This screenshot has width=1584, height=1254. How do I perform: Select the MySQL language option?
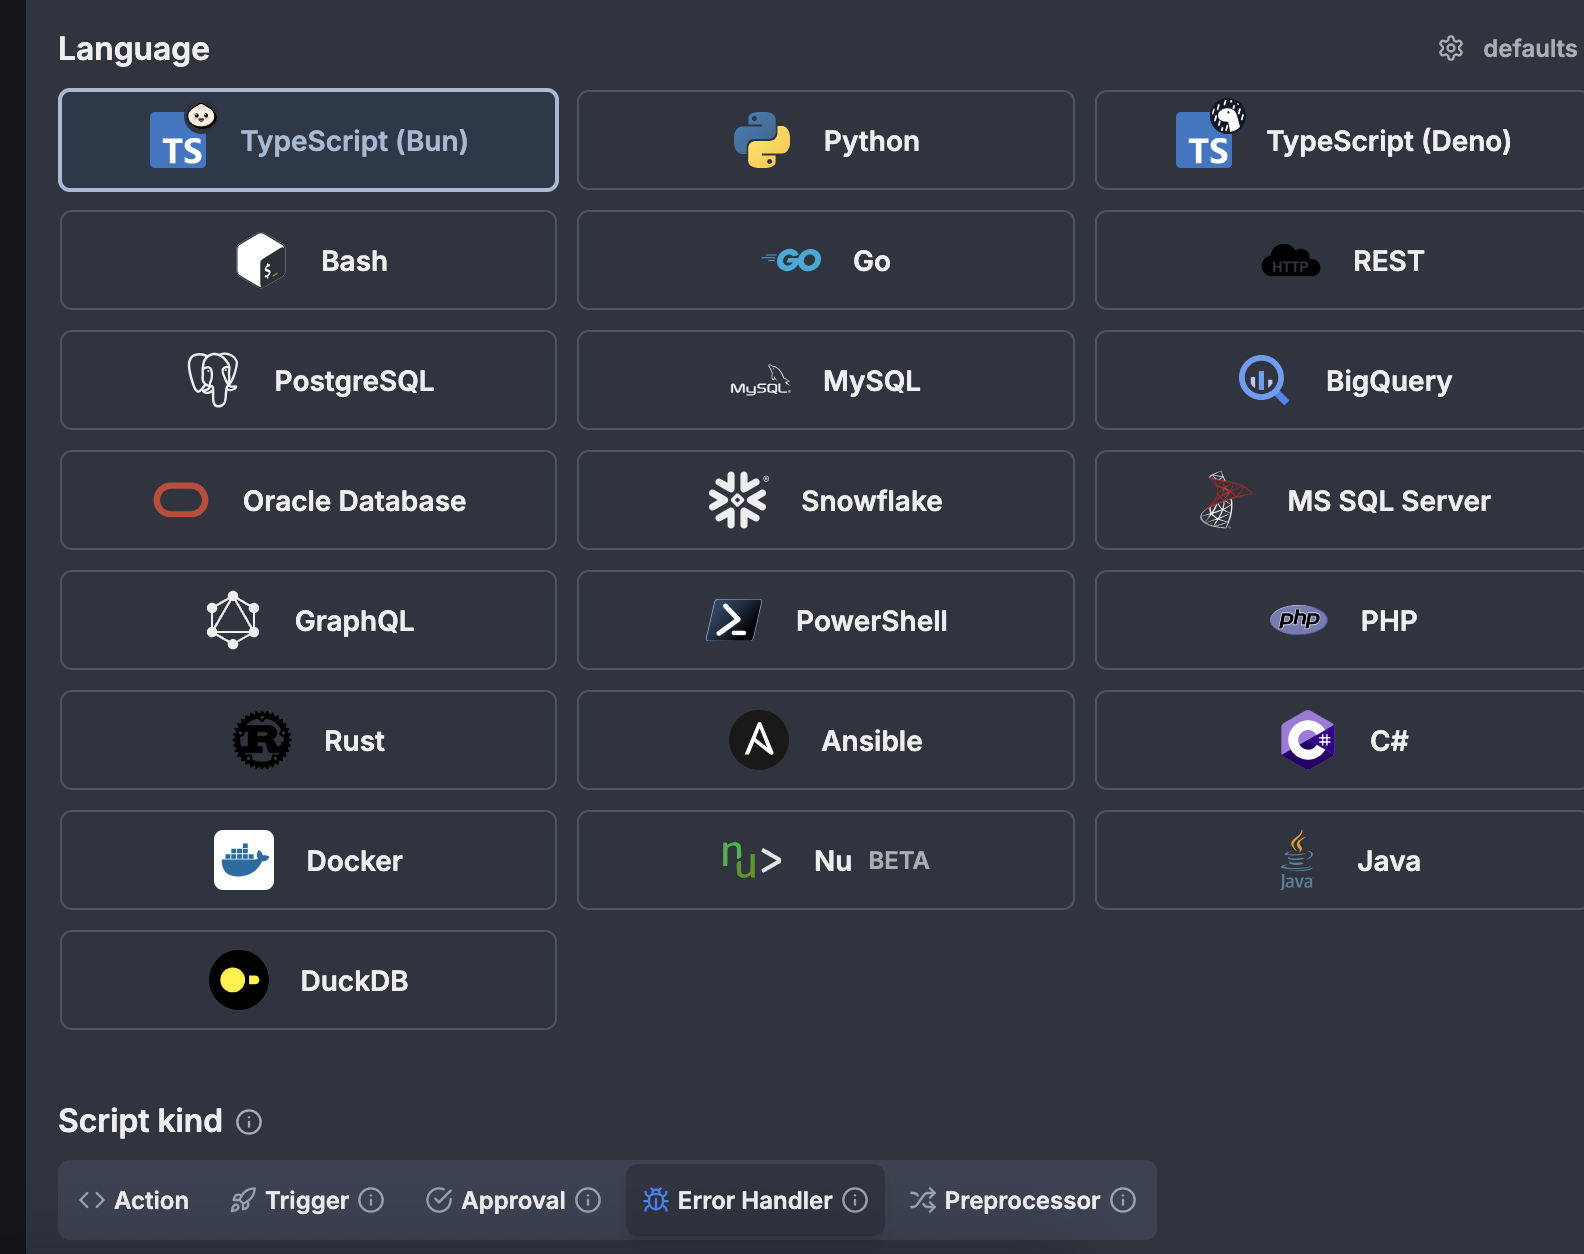pos(826,380)
